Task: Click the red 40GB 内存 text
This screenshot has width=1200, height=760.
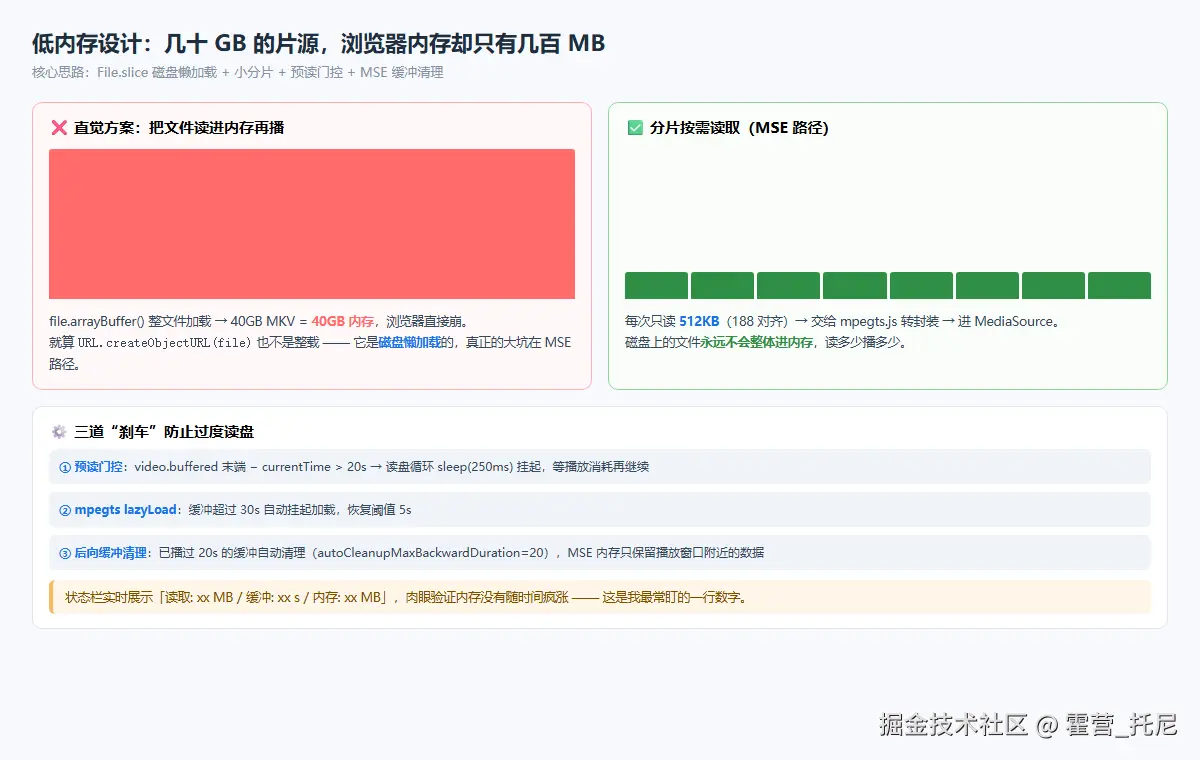Action: [343, 322]
